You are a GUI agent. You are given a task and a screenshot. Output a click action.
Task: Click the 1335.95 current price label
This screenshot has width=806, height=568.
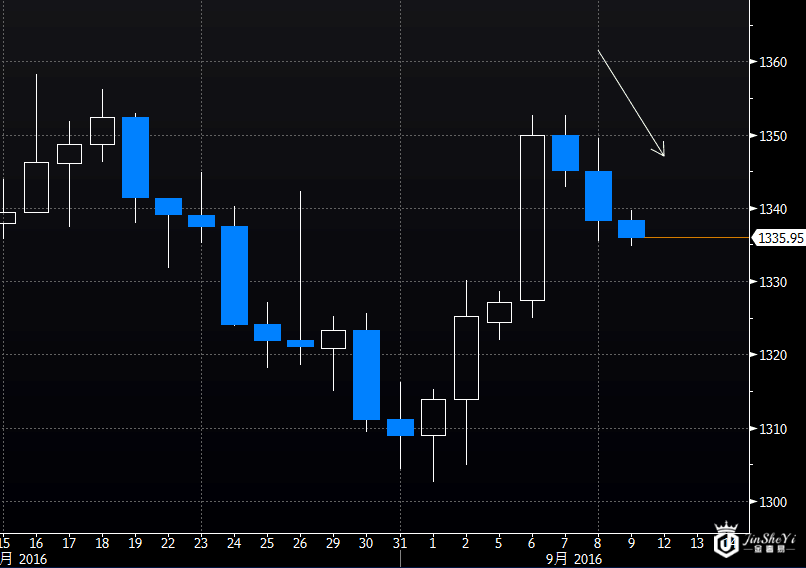coord(780,238)
